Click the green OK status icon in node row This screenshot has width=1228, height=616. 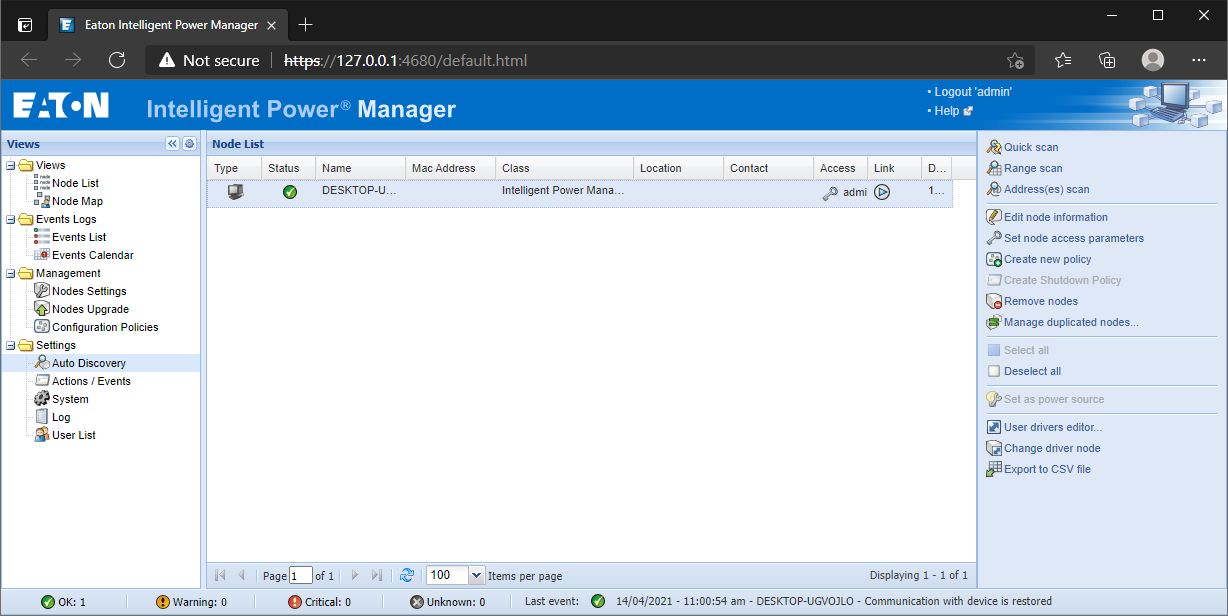pos(290,192)
